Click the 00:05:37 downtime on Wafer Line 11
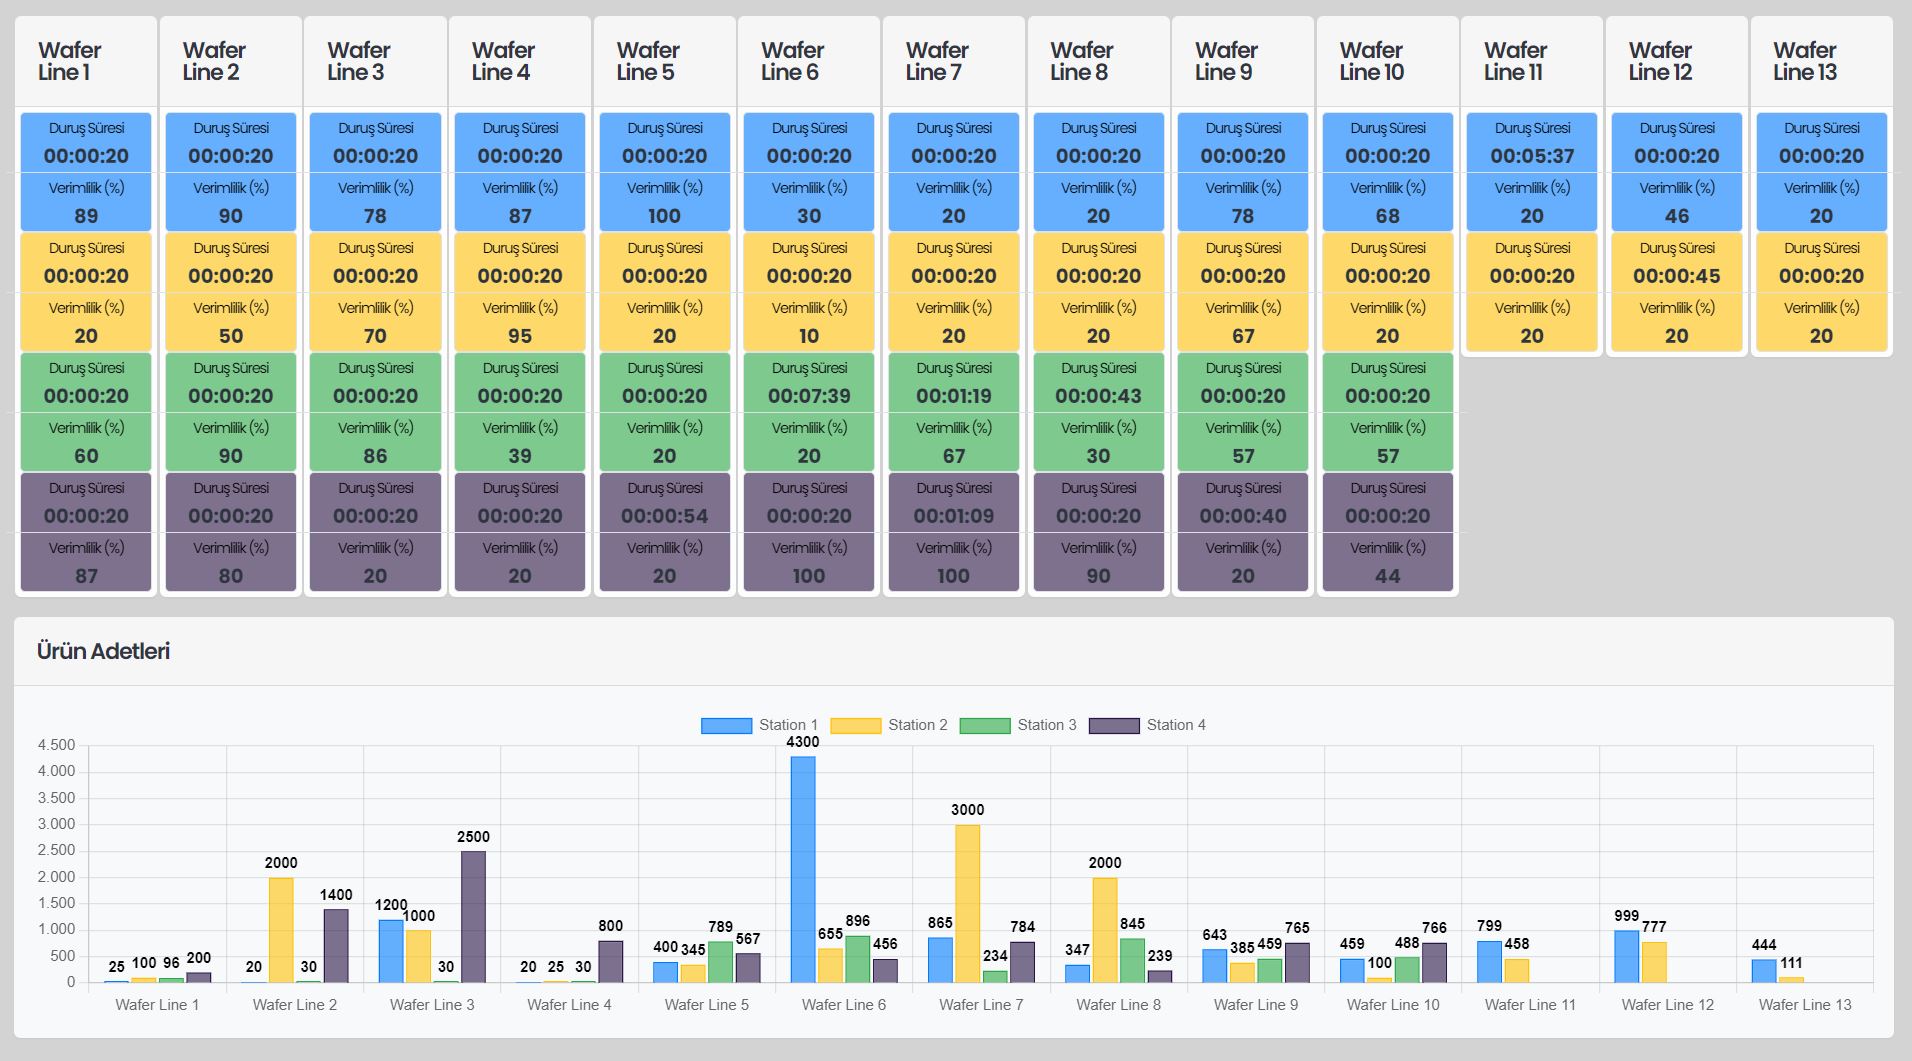Viewport: 1912px width, 1061px height. 1532,156
